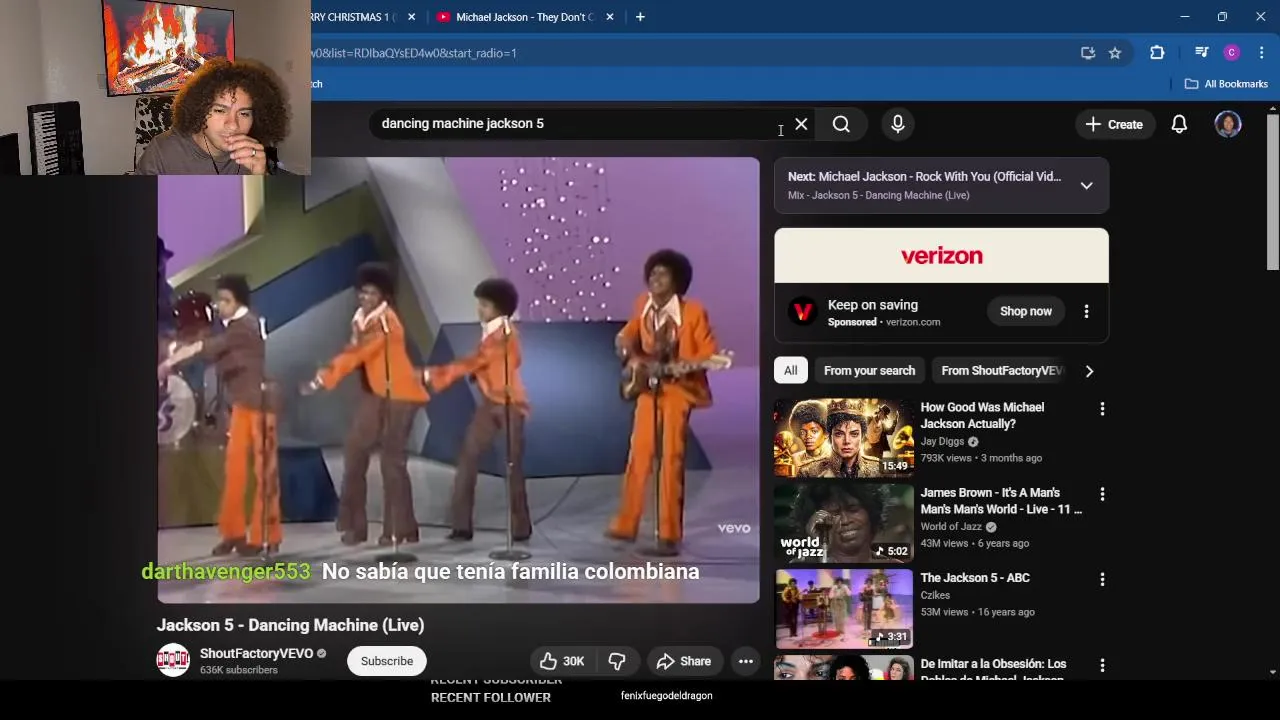Click the Verizon ad logo icon
Viewport: 1280px width, 720px height.
(802, 311)
